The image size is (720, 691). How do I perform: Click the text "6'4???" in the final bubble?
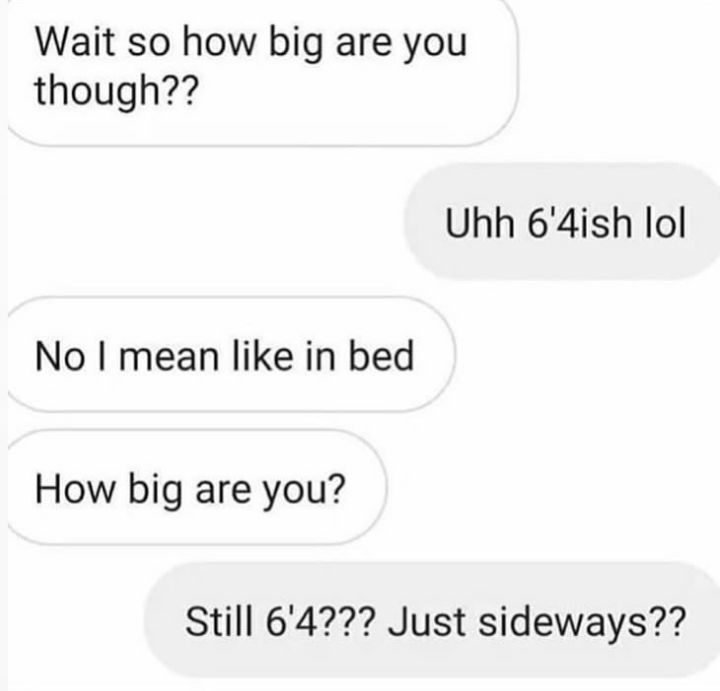pyautogui.click(x=321, y=622)
